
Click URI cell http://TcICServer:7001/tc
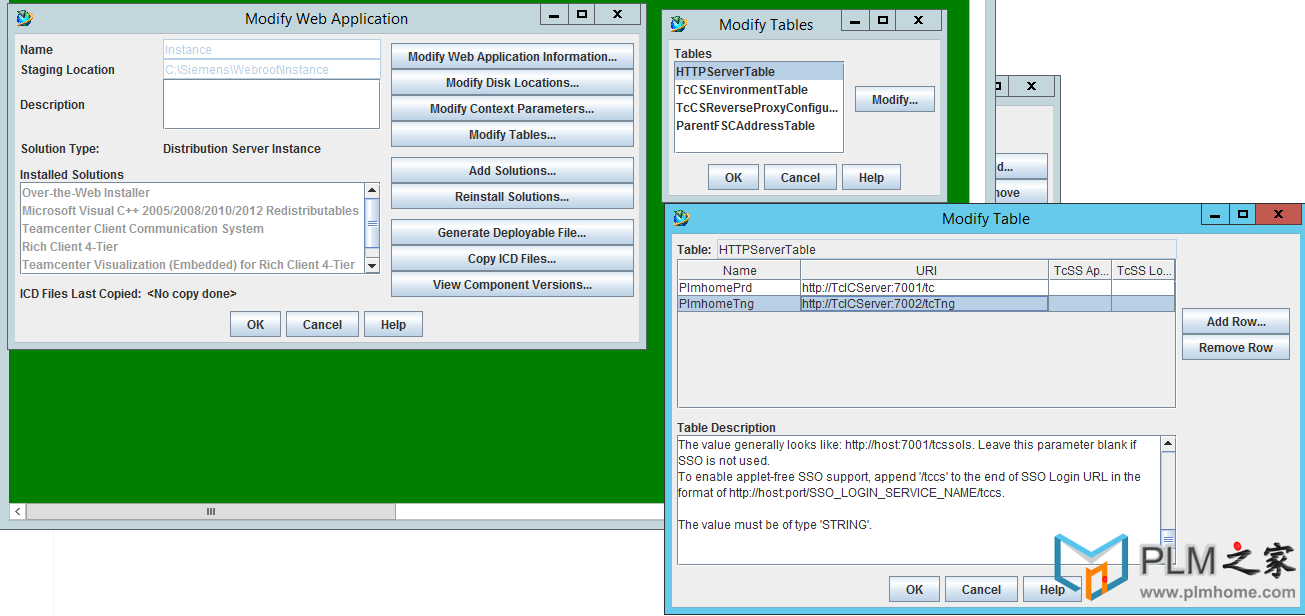click(925, 288)
